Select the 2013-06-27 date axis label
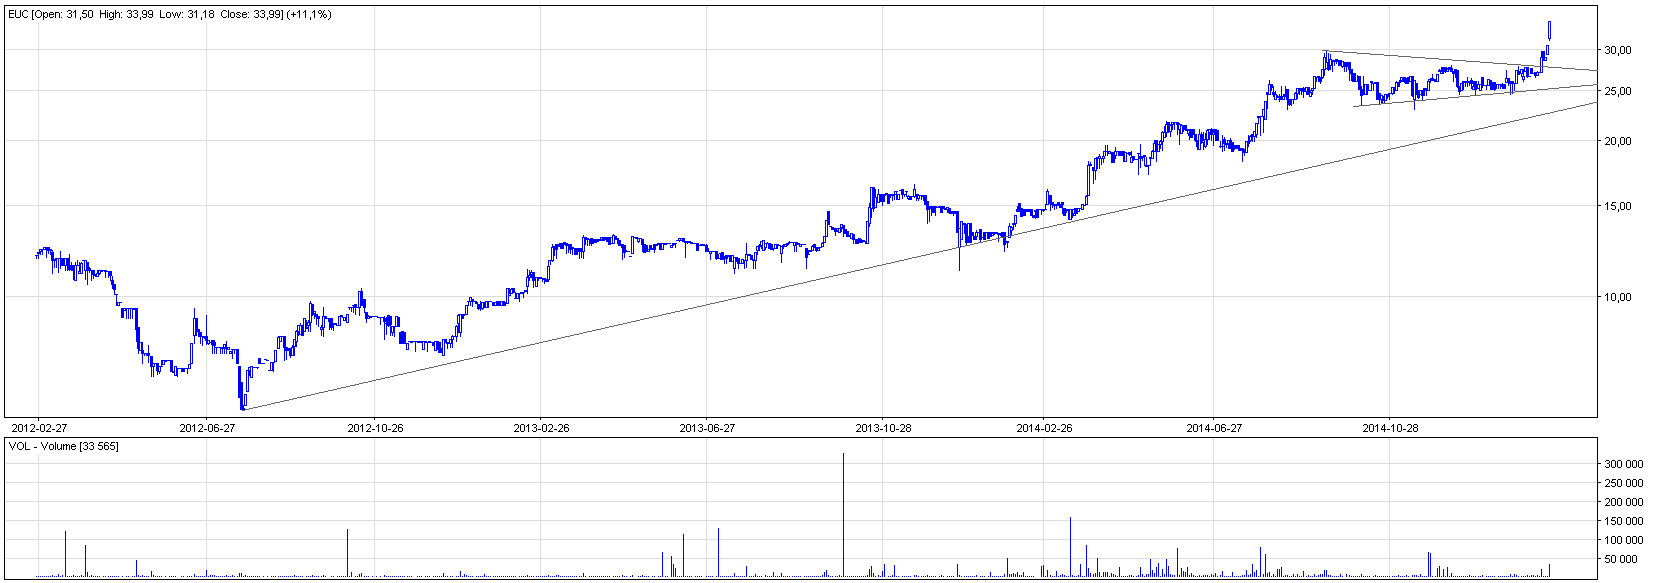Viewport: 1656px width, 583px height. tap(707, 428)
